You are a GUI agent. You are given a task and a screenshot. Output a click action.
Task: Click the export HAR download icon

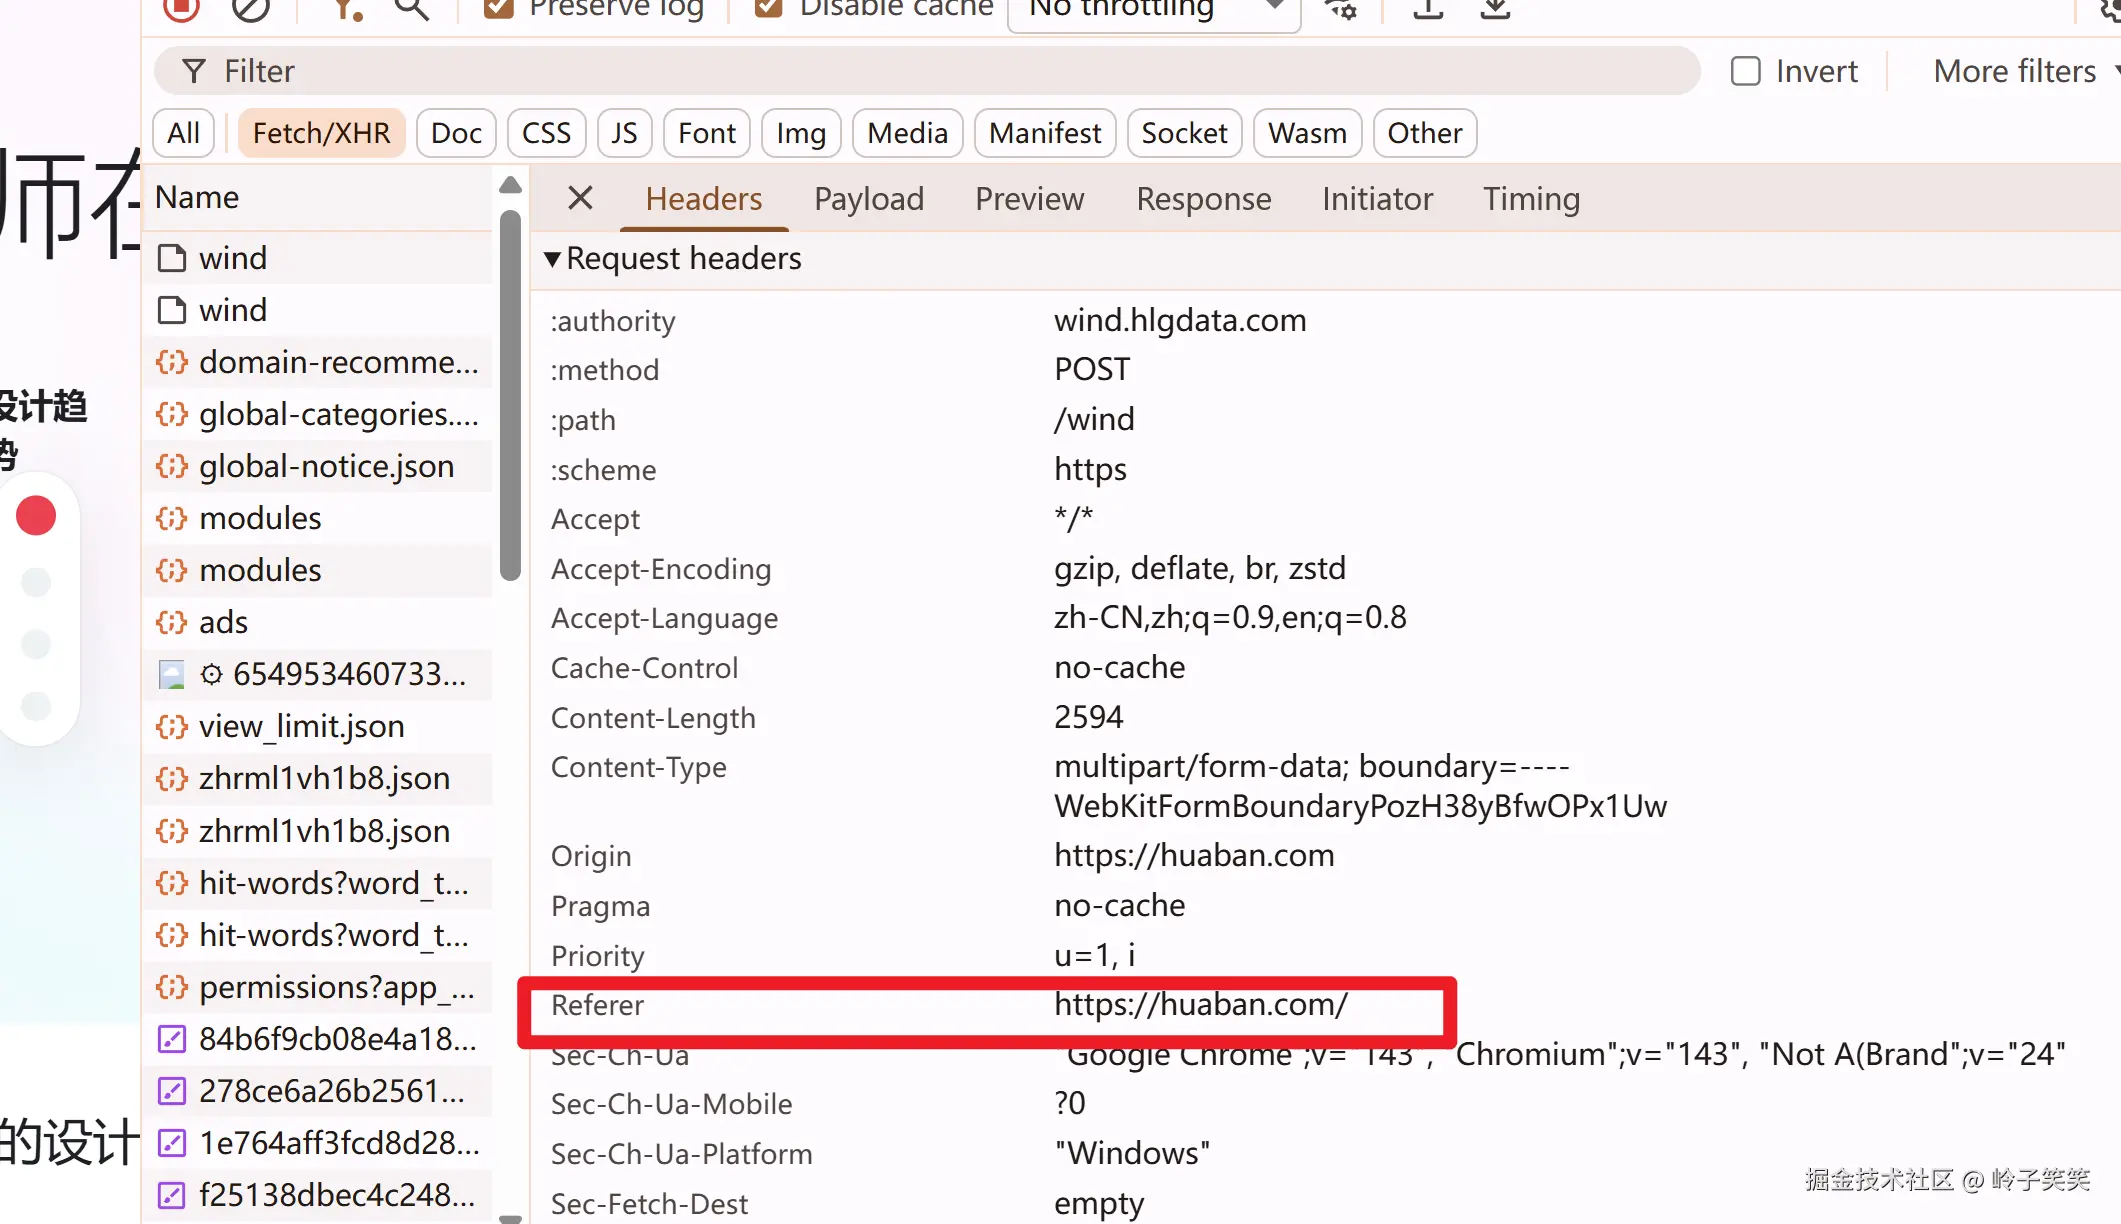click(x=1495, y=8)
